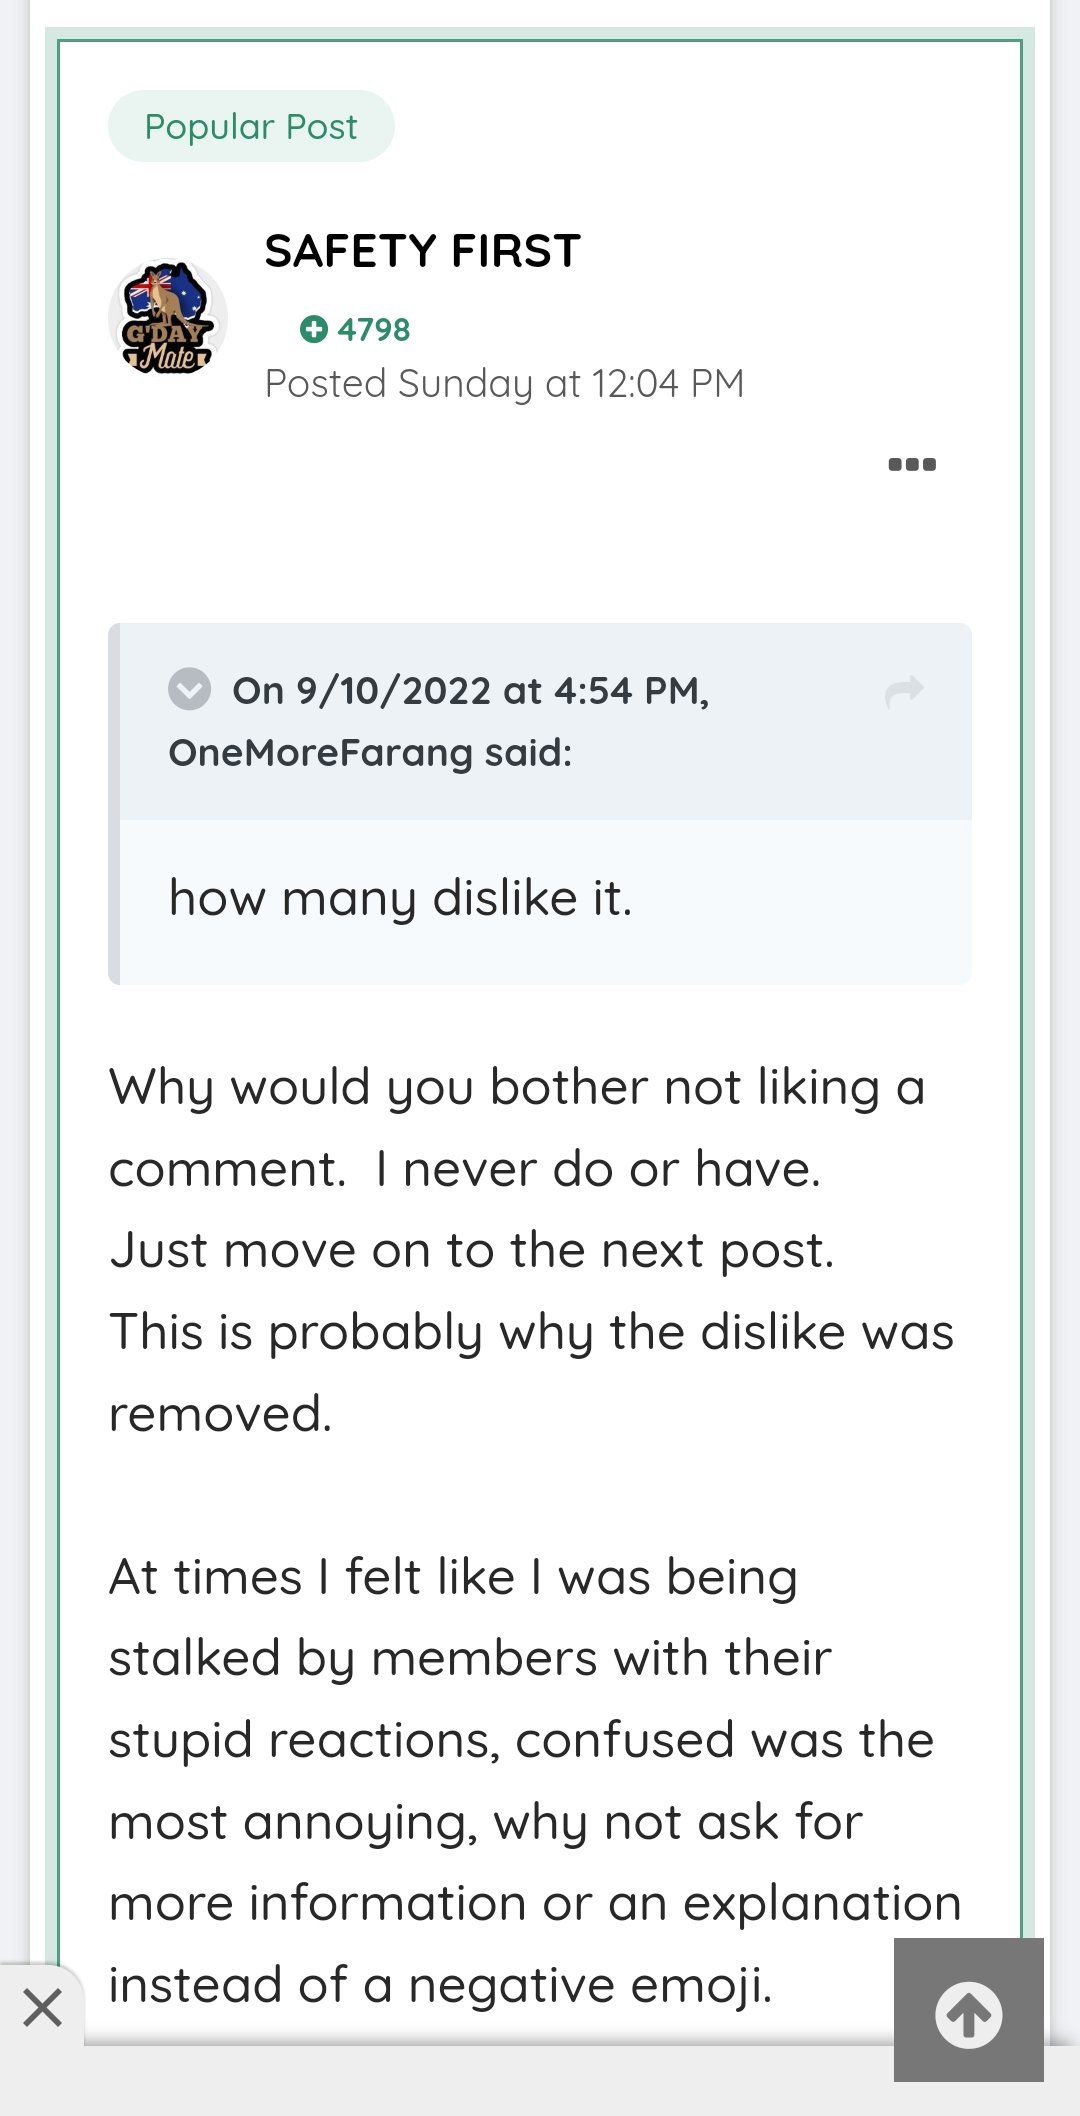The image size is (1080, 2116).
Task: Click the line At times I felt like
Action: pos(452,1577)
